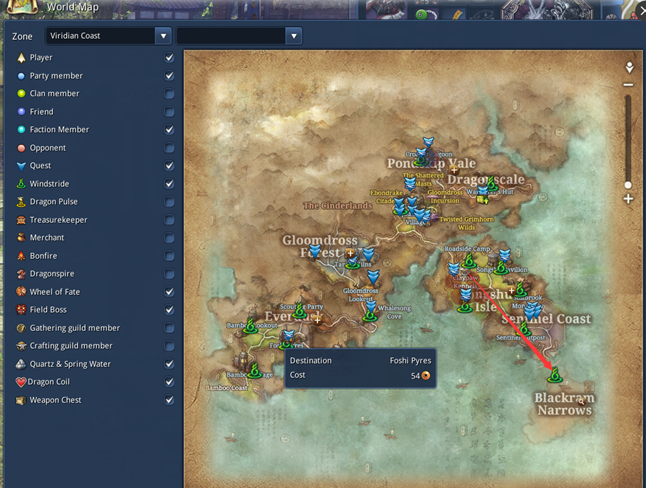Enable the Merchant checkbox
Screen dimensions: 646x488
click(169, 237)
